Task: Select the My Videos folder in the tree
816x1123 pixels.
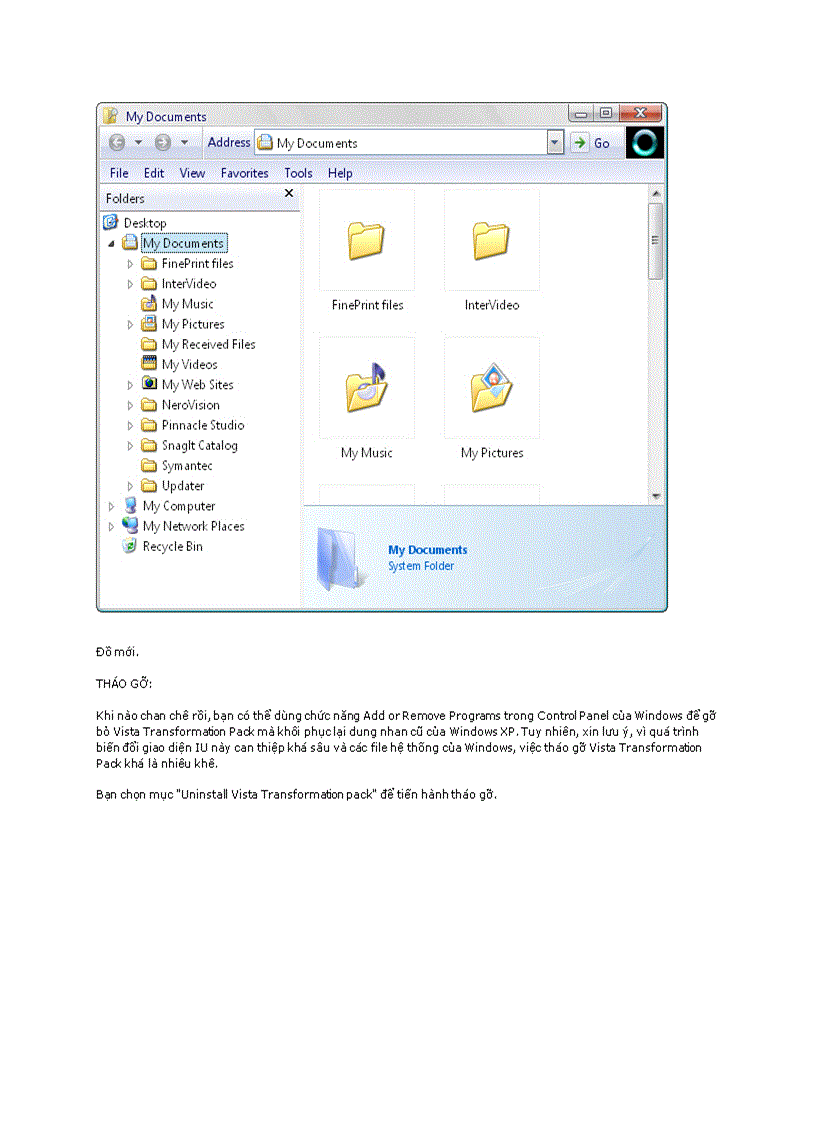Action: pos(188,364)
